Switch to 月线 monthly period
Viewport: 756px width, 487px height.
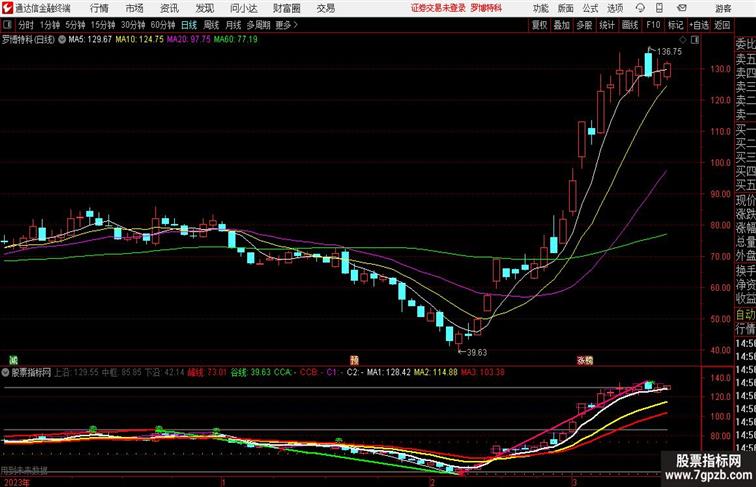click(233, 25)
